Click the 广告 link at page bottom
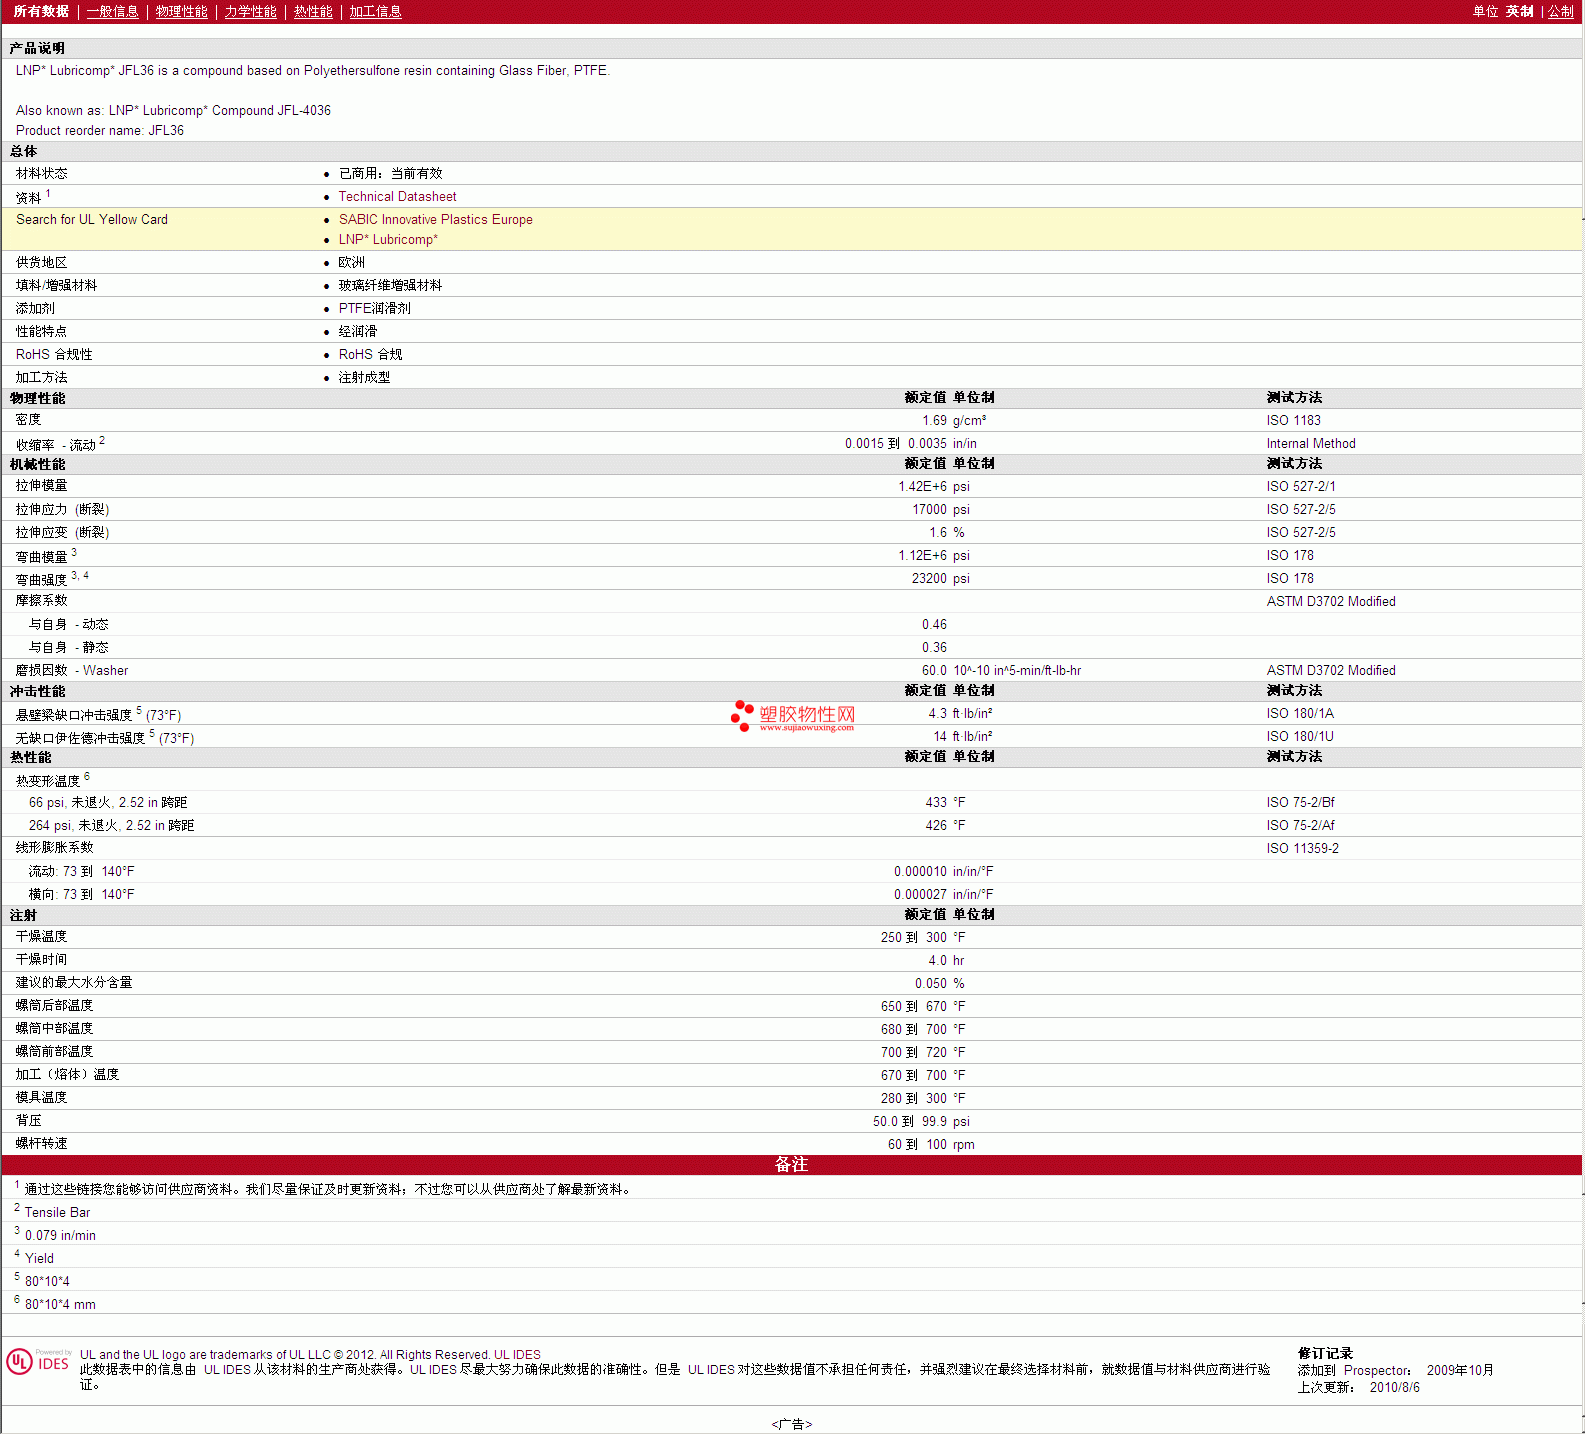Image resolution: width=1585 pixels, height=1434 pixels. tap(791, 1424)
